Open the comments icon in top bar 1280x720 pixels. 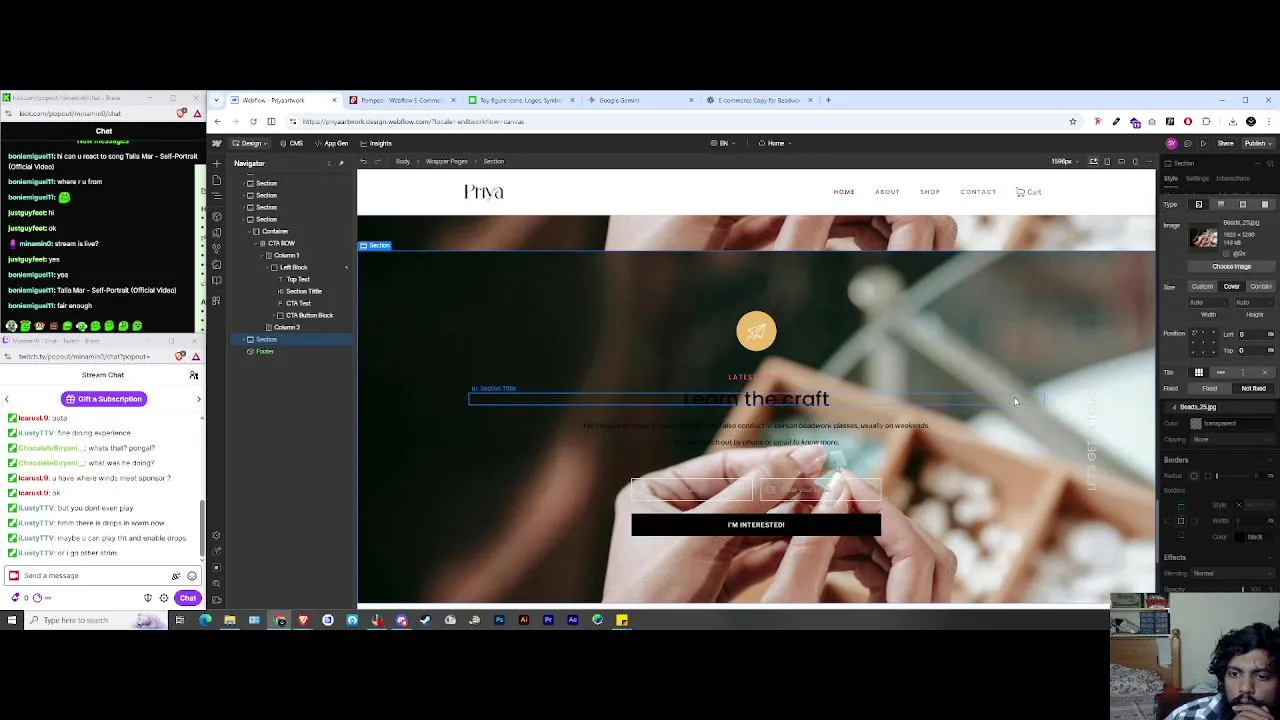coord(1188,143)
